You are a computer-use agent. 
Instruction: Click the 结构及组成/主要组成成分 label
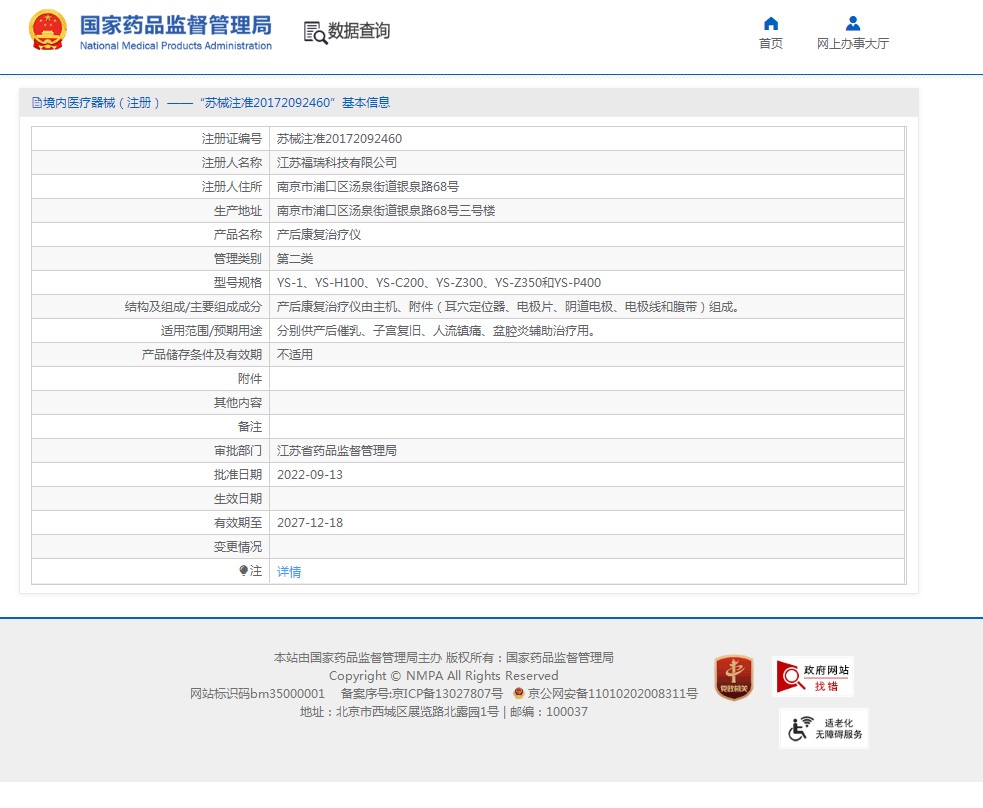pyautogui.click(x=193, y=307)
